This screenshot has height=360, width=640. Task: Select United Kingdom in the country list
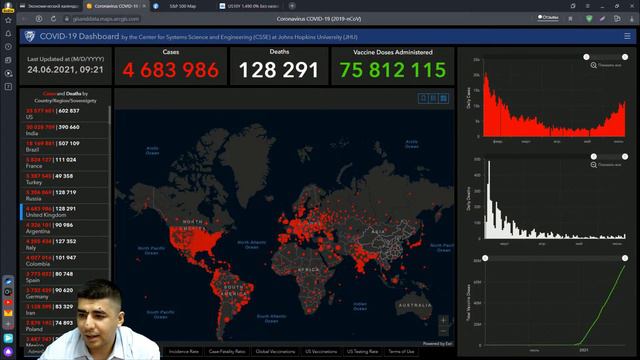coord(65,212)
